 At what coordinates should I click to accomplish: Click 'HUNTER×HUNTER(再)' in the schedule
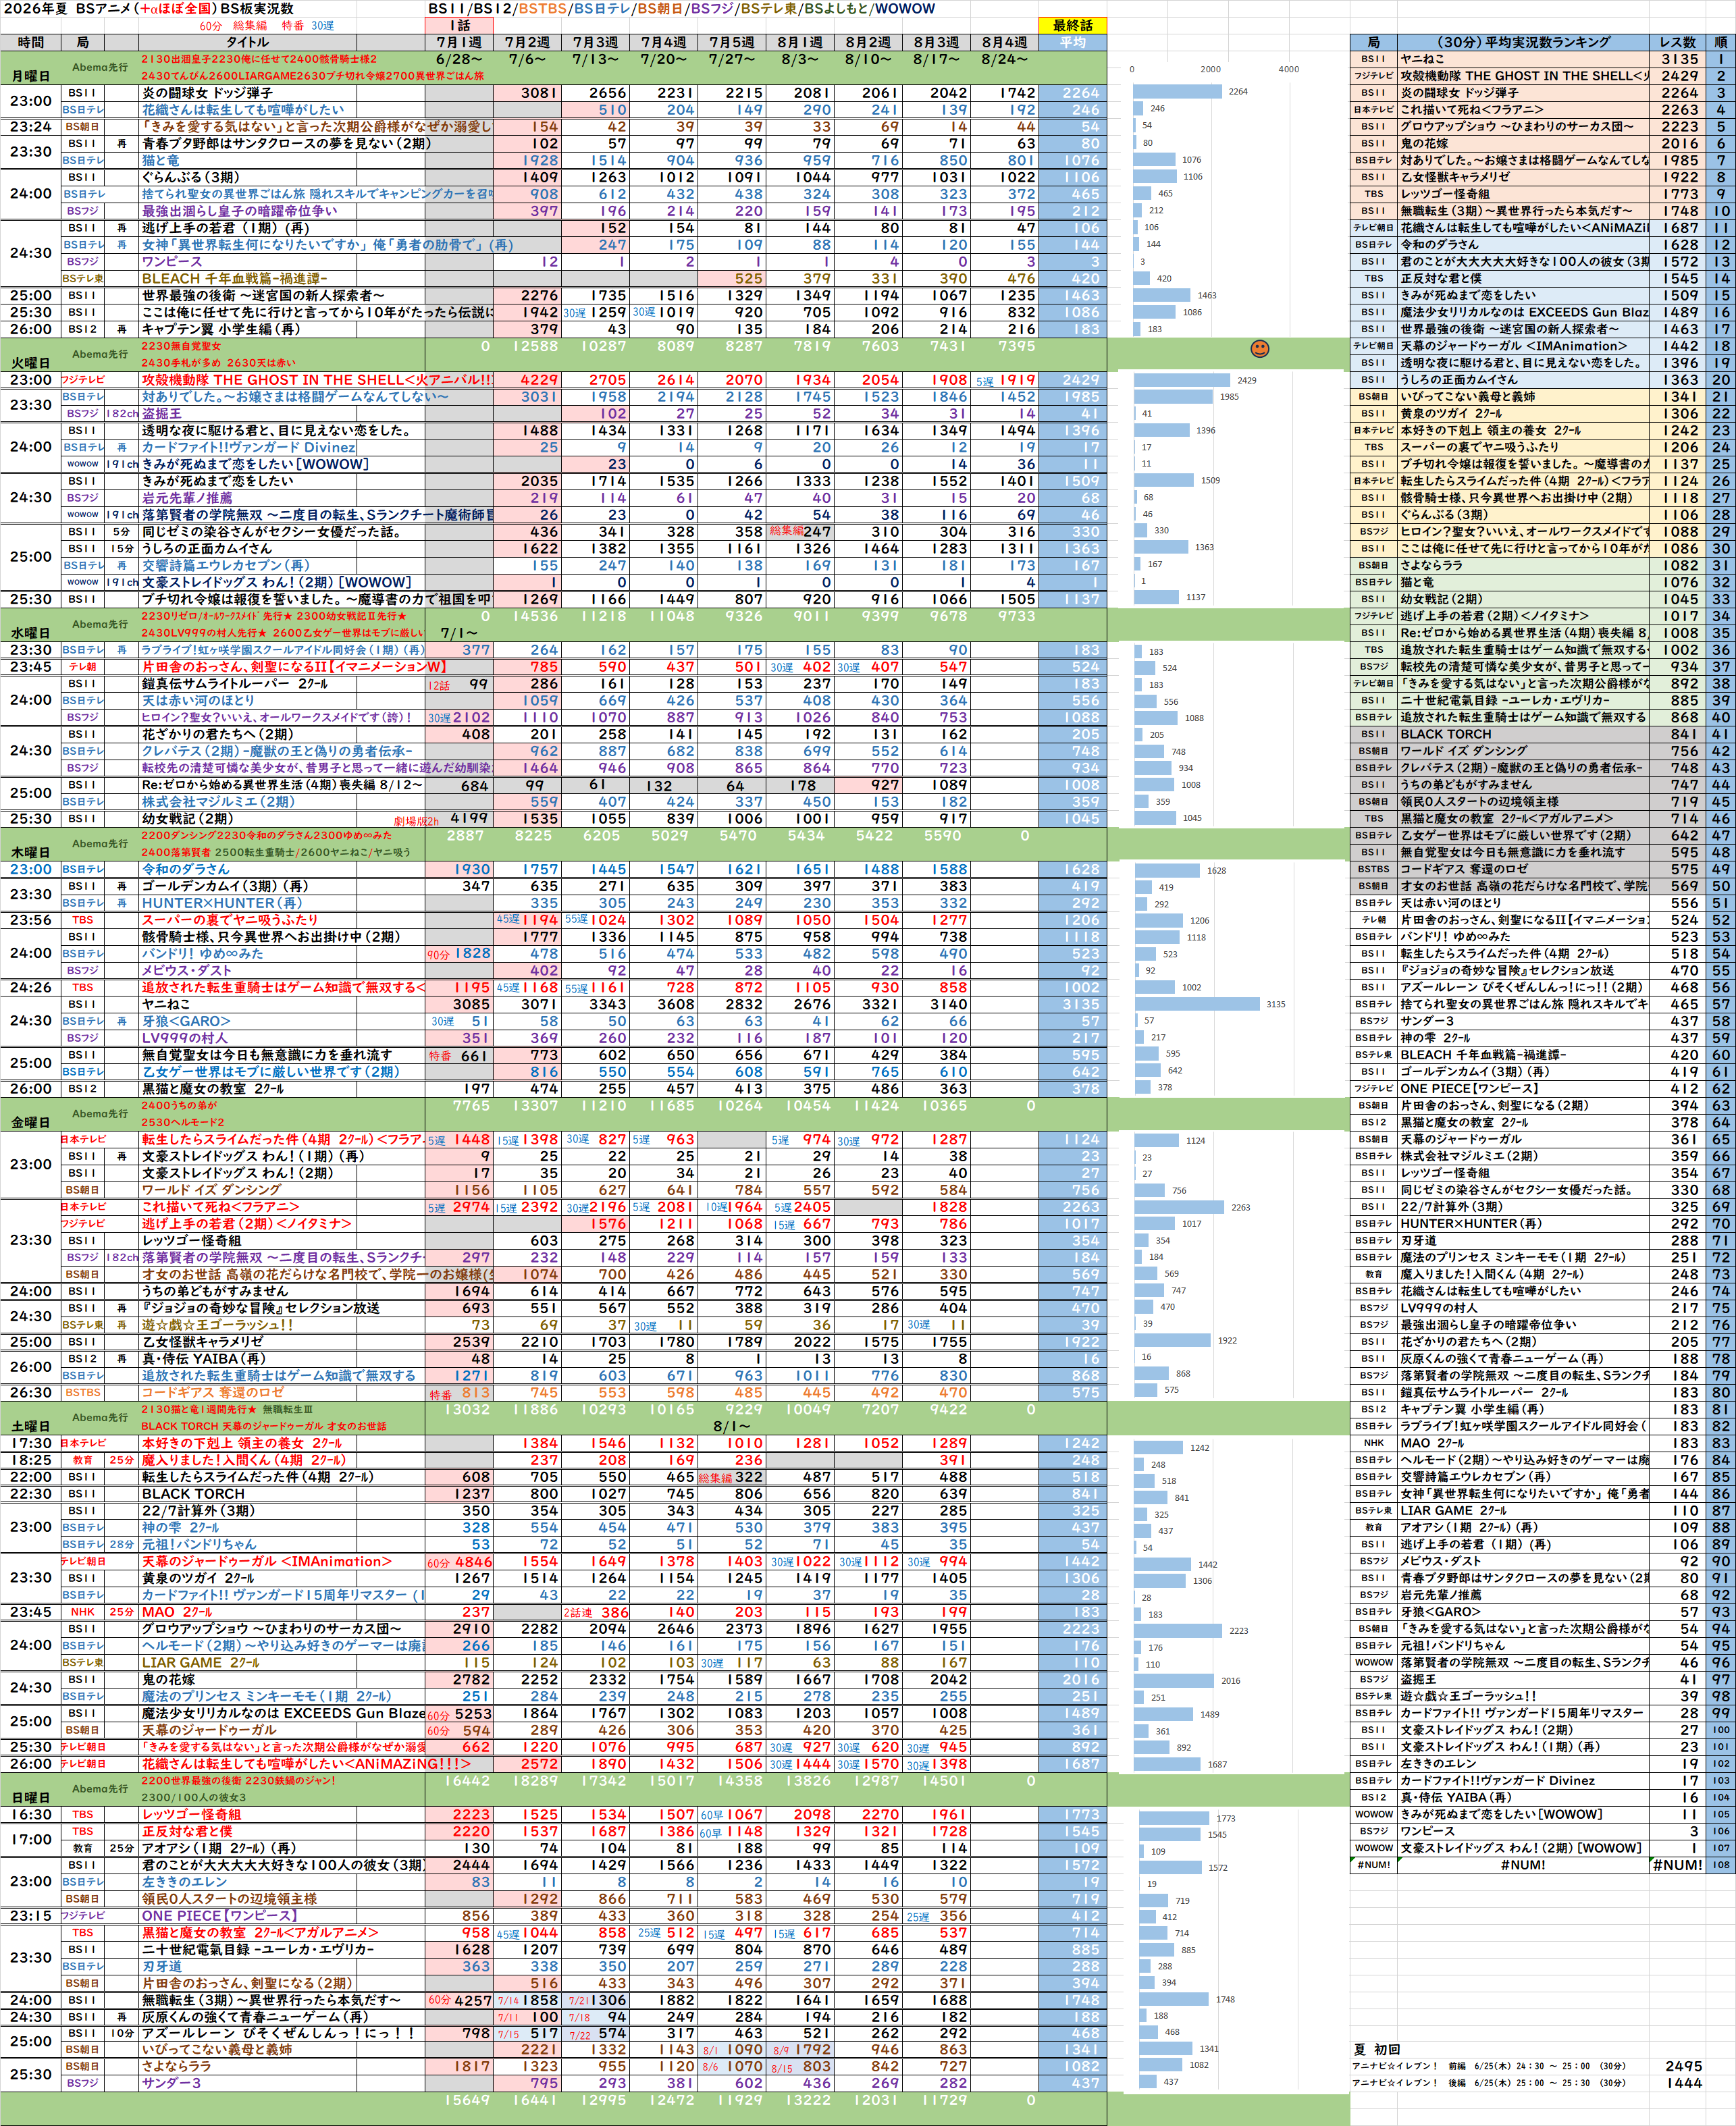coord(221,903)
